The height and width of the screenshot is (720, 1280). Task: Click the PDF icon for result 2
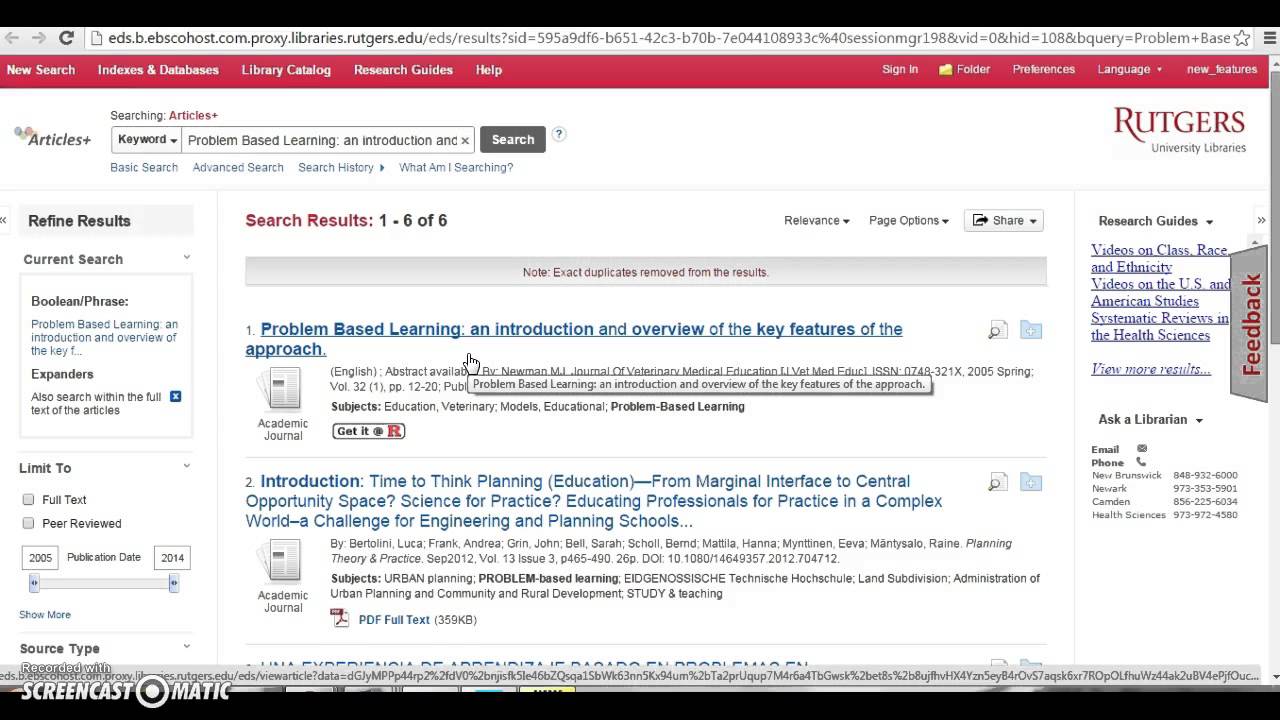pyautogui.click(x=340, y=619)
